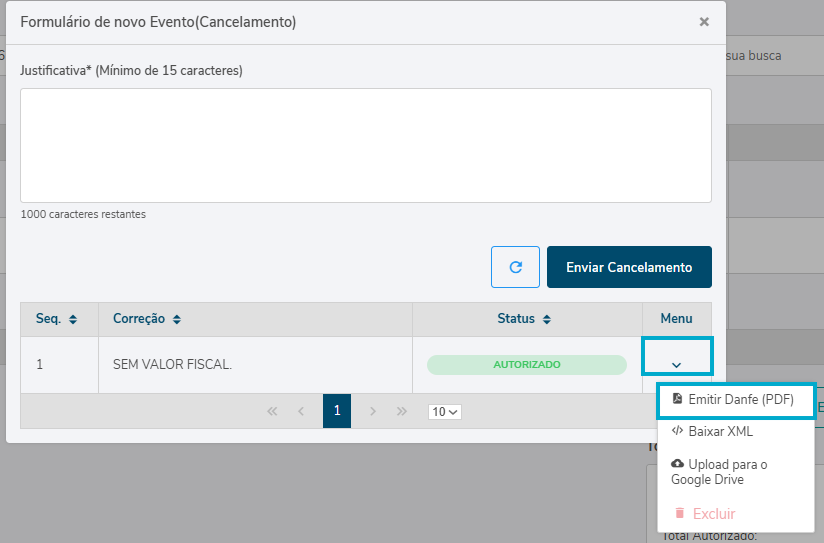Select Emitir Danfe (PDF) option
The width and height of the screenshot is (824, 543).
735,399
